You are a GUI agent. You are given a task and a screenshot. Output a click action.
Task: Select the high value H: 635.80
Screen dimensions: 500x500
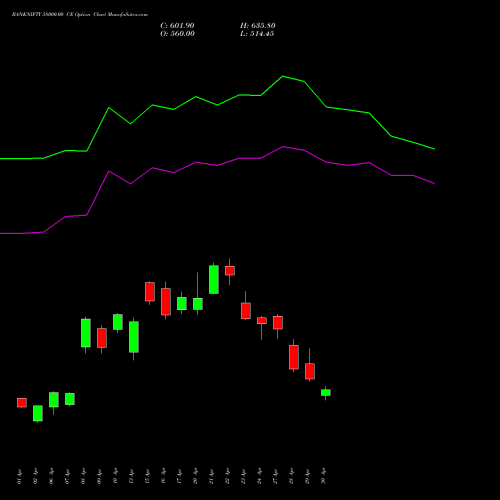[258, 26]
